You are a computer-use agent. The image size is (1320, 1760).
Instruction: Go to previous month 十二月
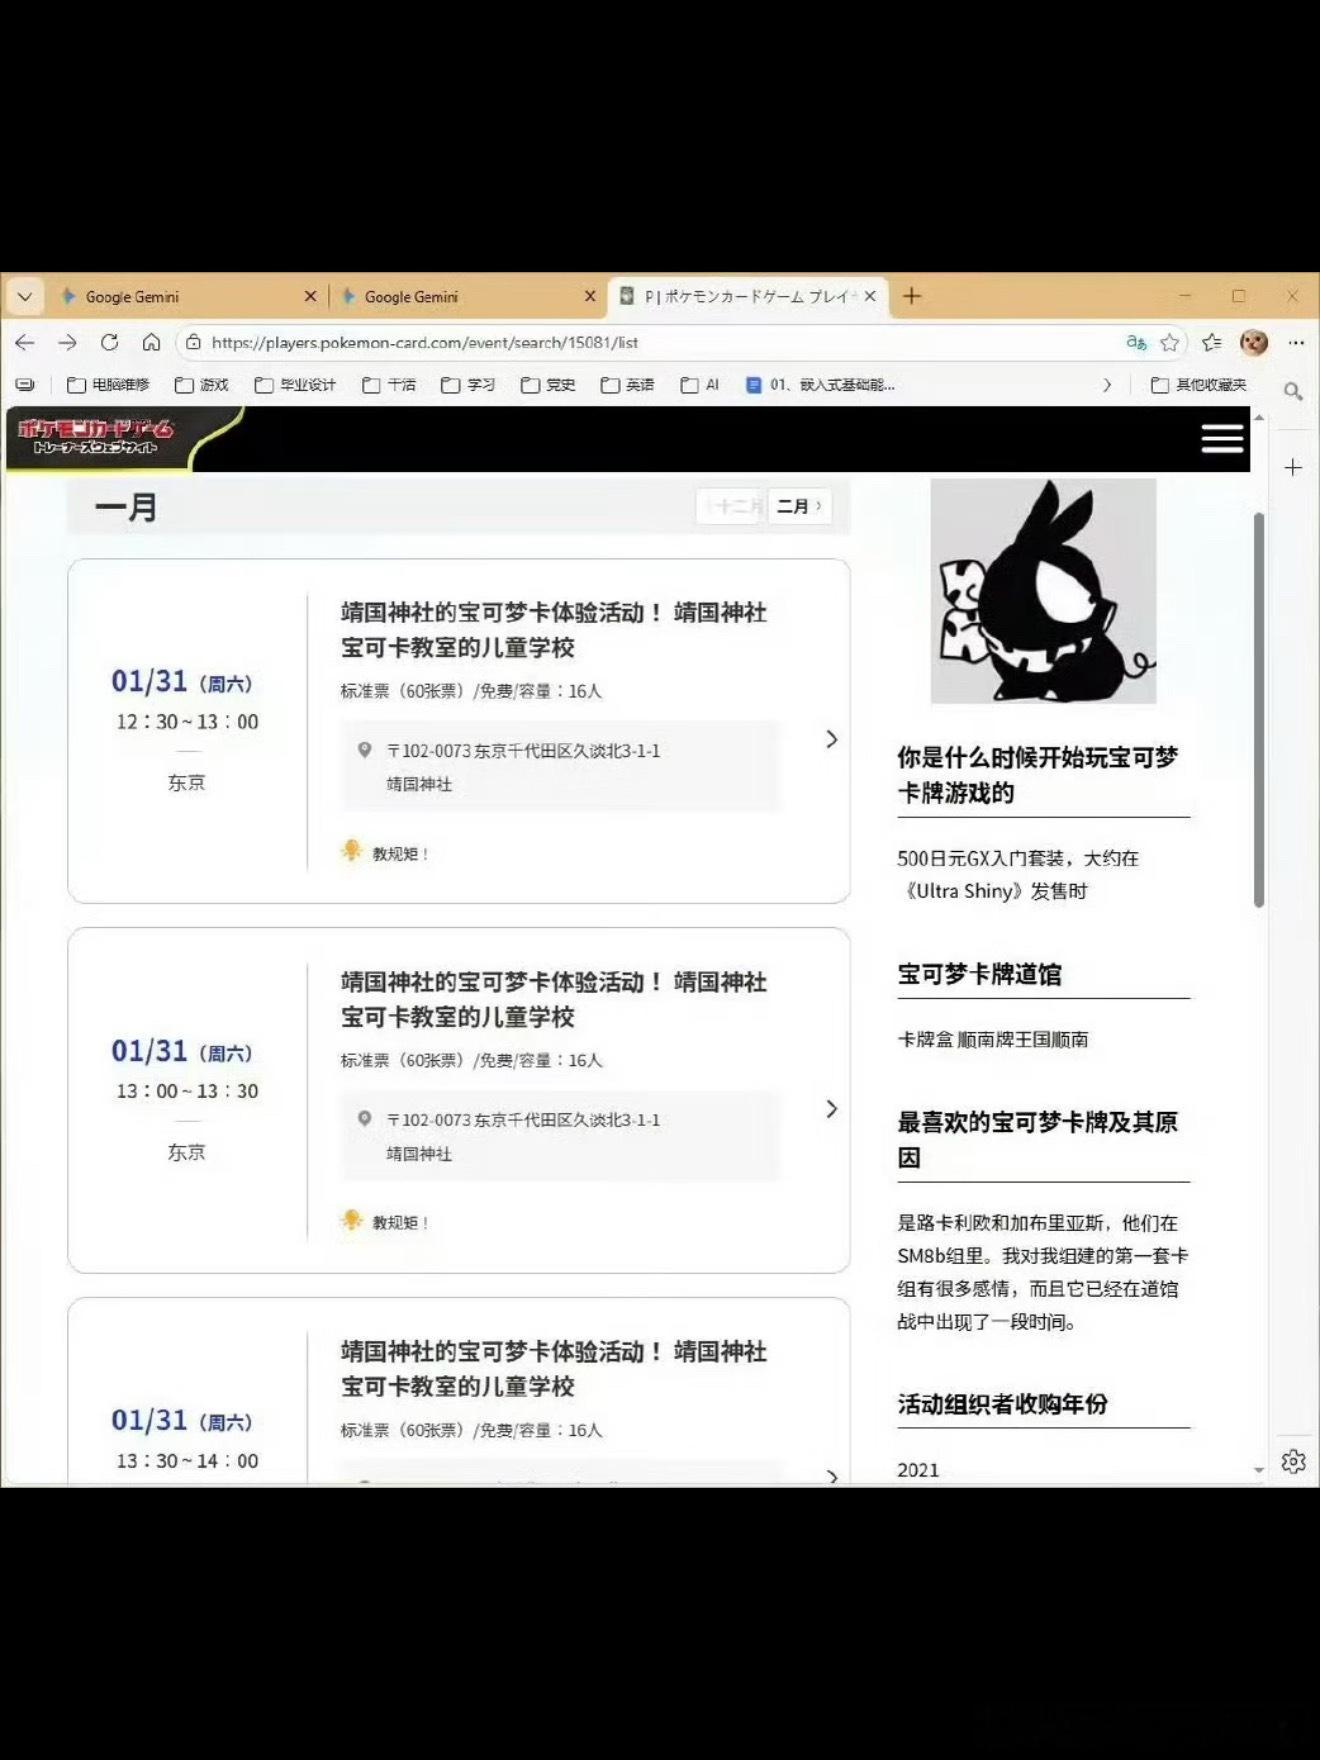[731, 506]
